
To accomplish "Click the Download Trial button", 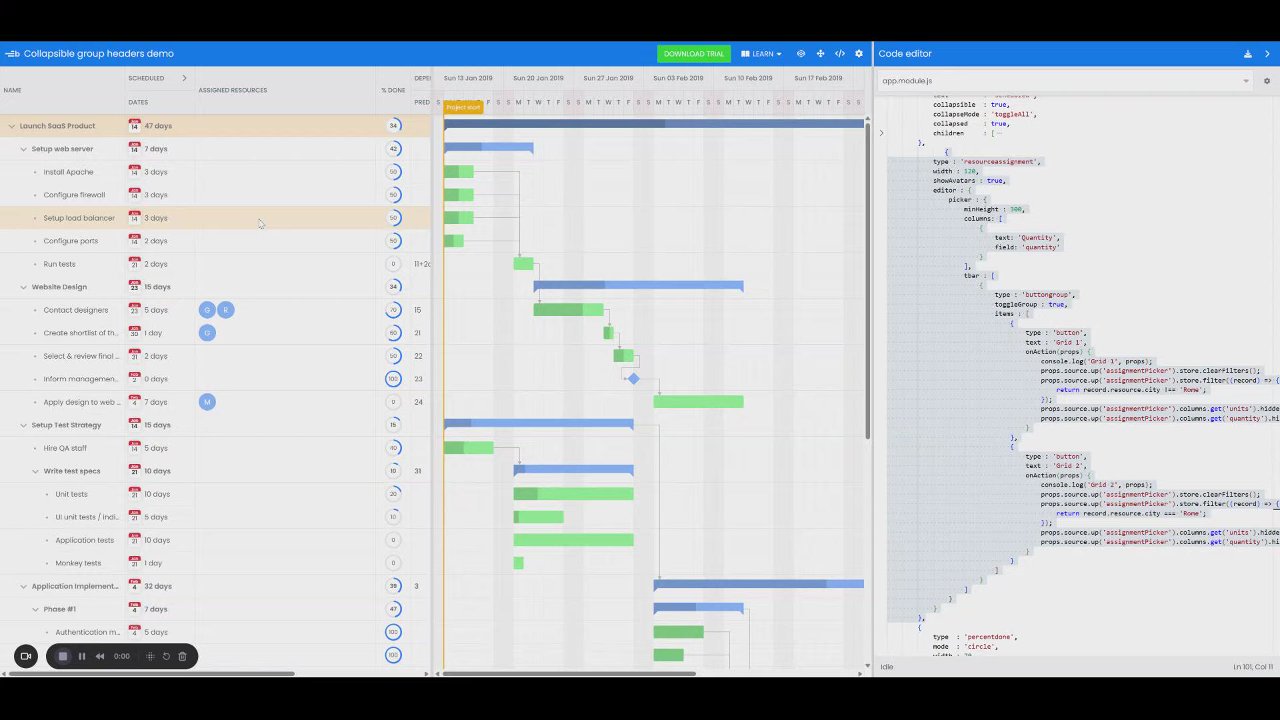I will (694, 54).
